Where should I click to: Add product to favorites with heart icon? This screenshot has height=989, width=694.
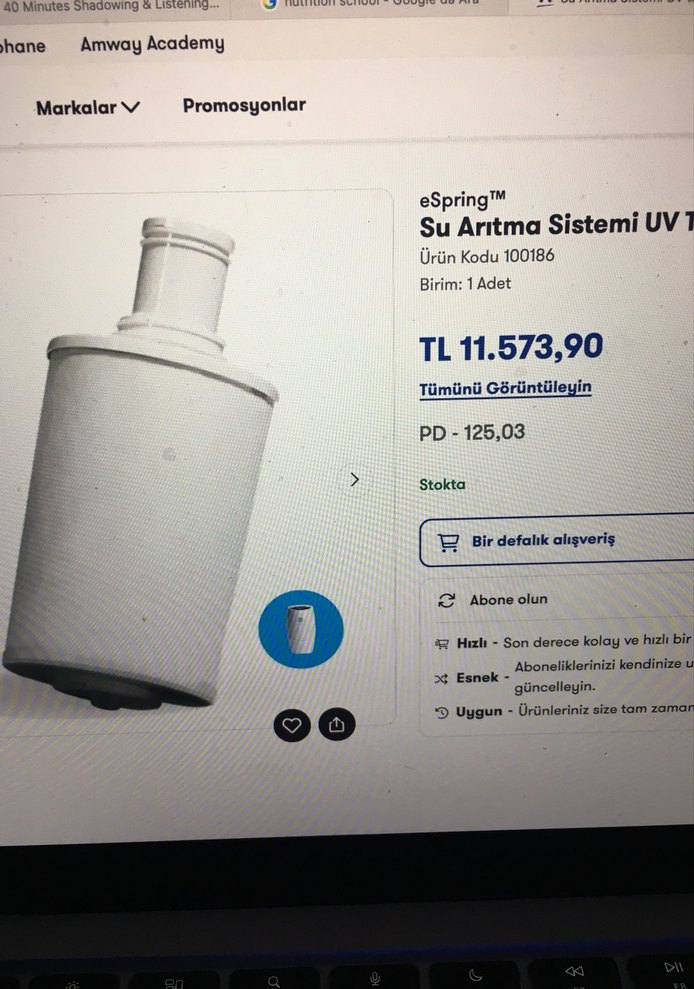pos(291,726)
